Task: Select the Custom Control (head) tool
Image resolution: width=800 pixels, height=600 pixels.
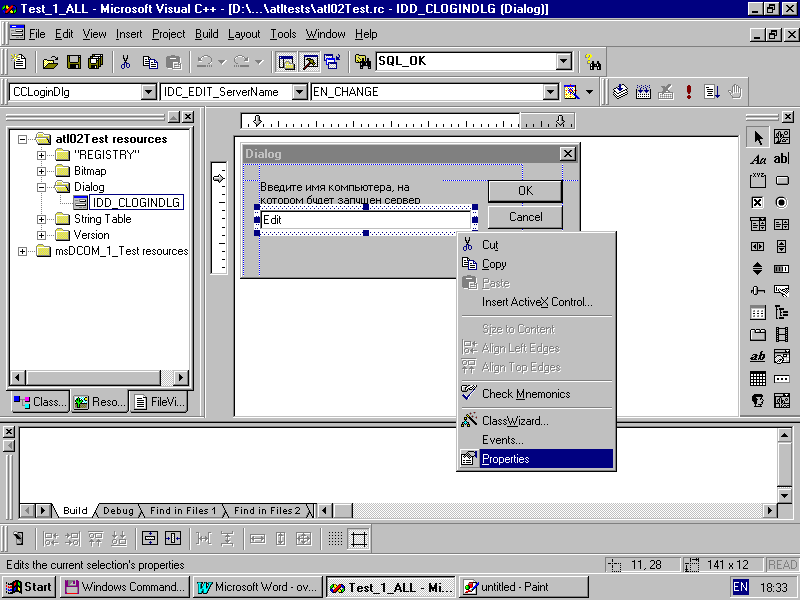Action: coord(758,400)
